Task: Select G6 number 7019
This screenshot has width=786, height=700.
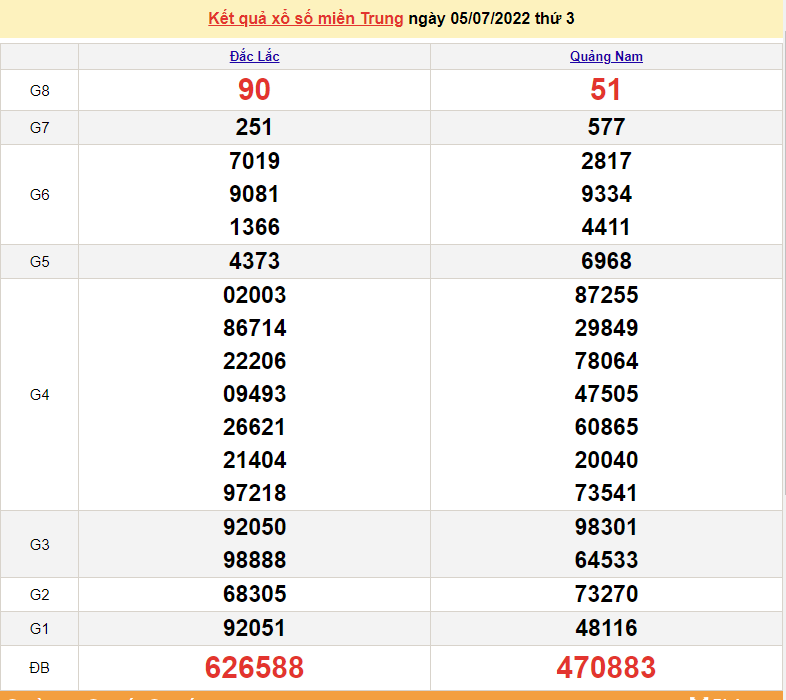Action: point(254,161)
